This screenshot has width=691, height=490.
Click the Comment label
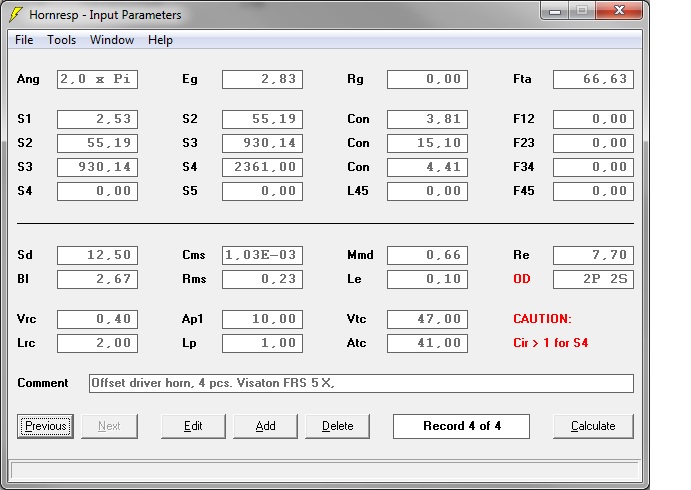pos(43,383)
